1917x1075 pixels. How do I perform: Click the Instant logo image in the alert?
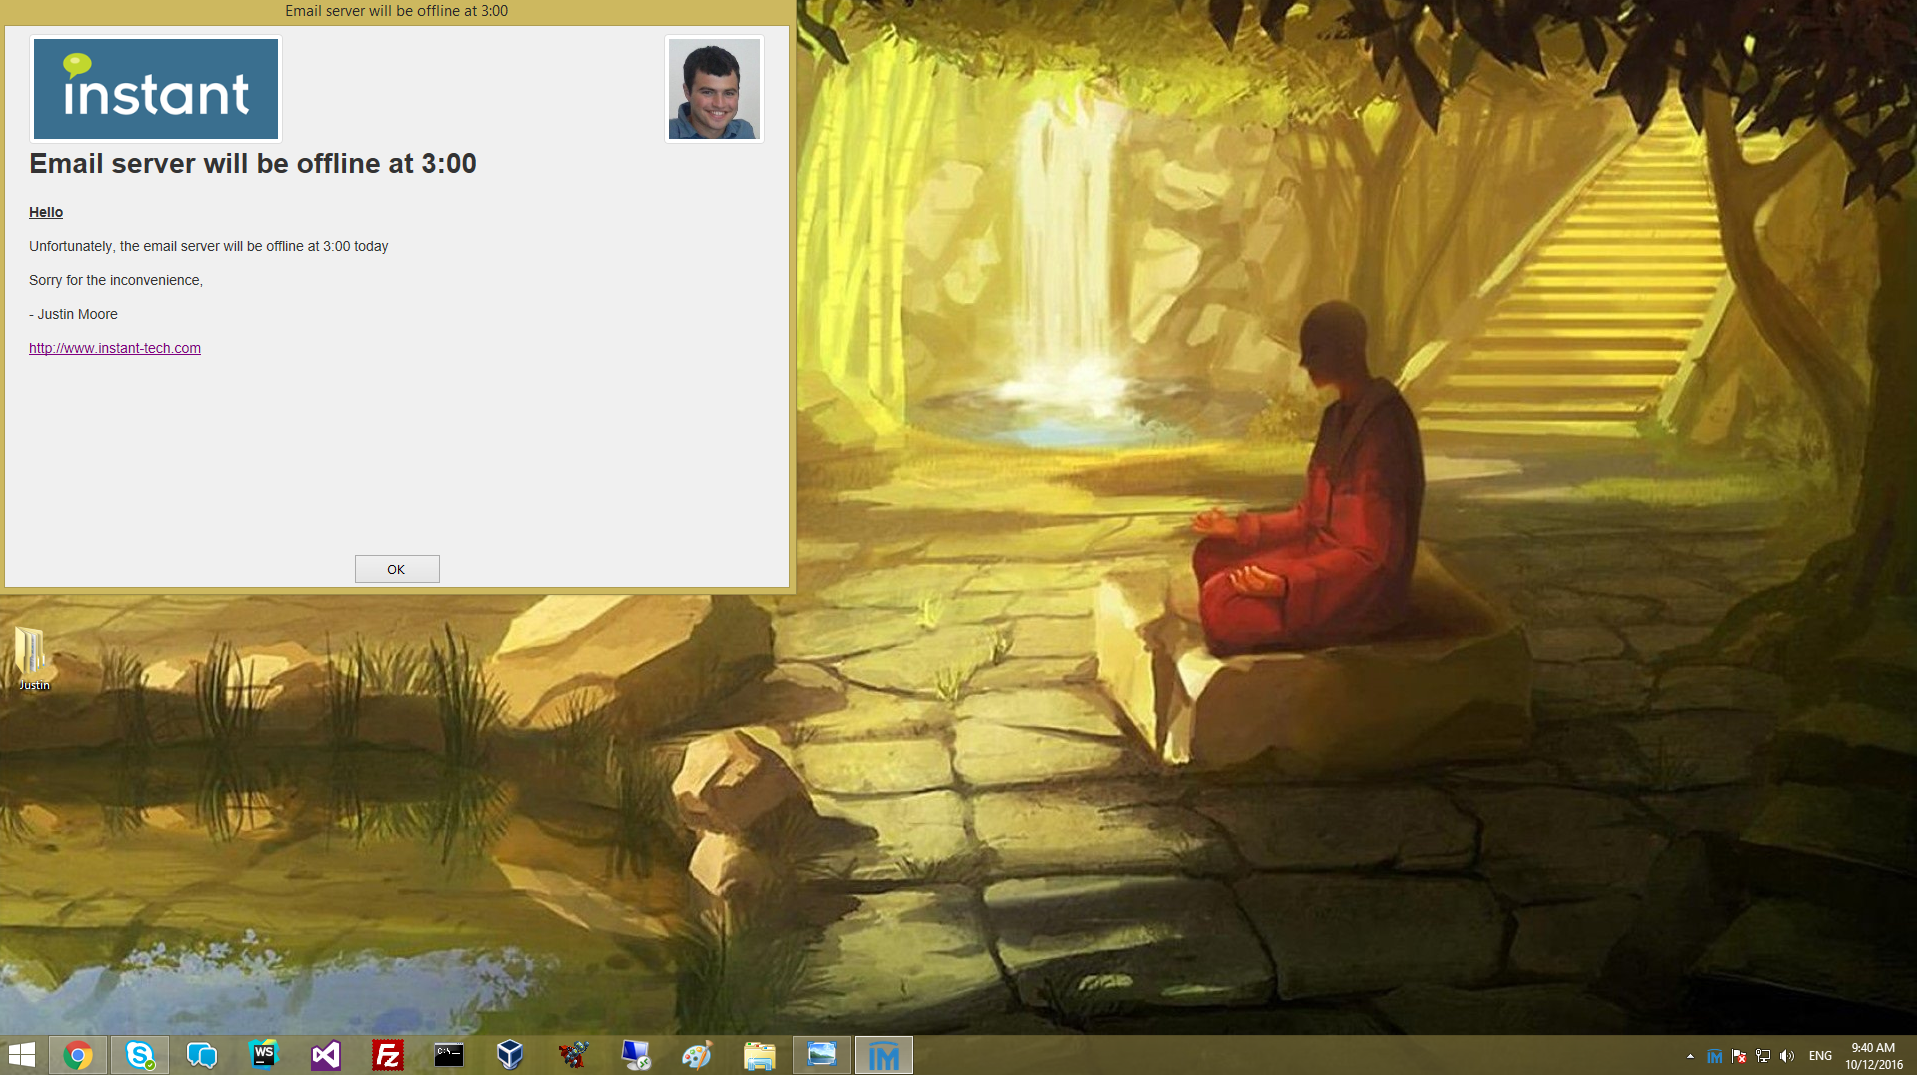click(x=156, y=89)
